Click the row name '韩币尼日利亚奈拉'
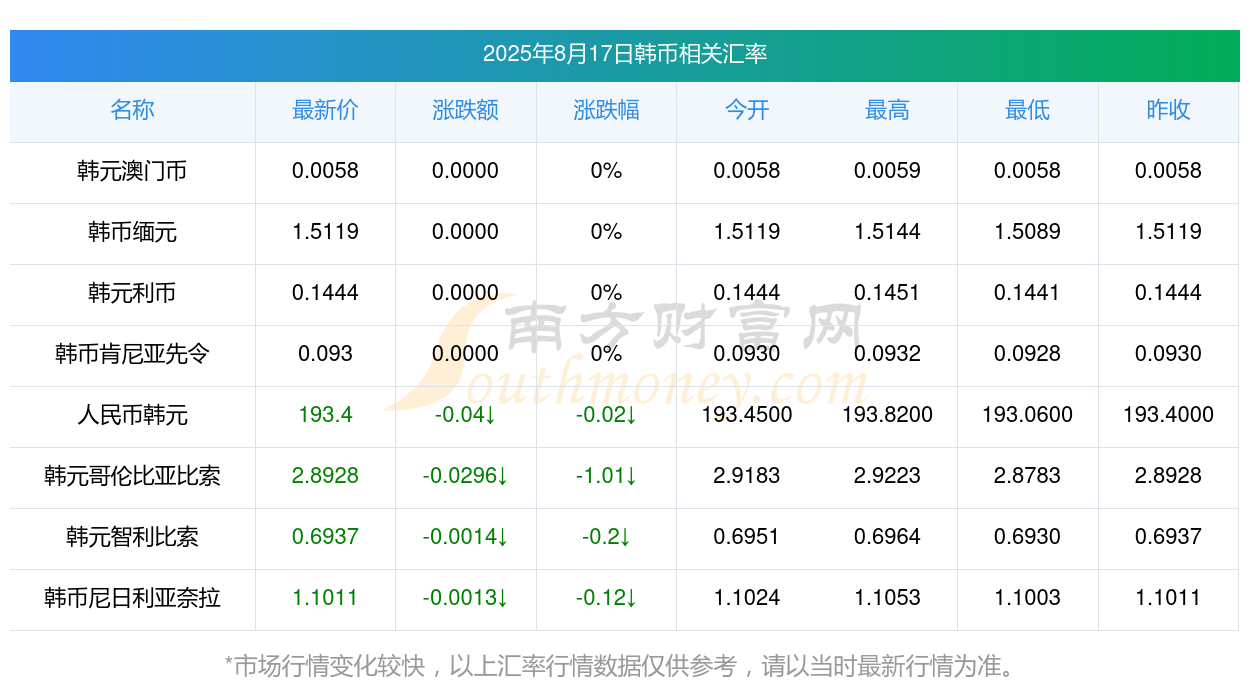The width and height of the screenshot is (1250, 698). [132, 598]
